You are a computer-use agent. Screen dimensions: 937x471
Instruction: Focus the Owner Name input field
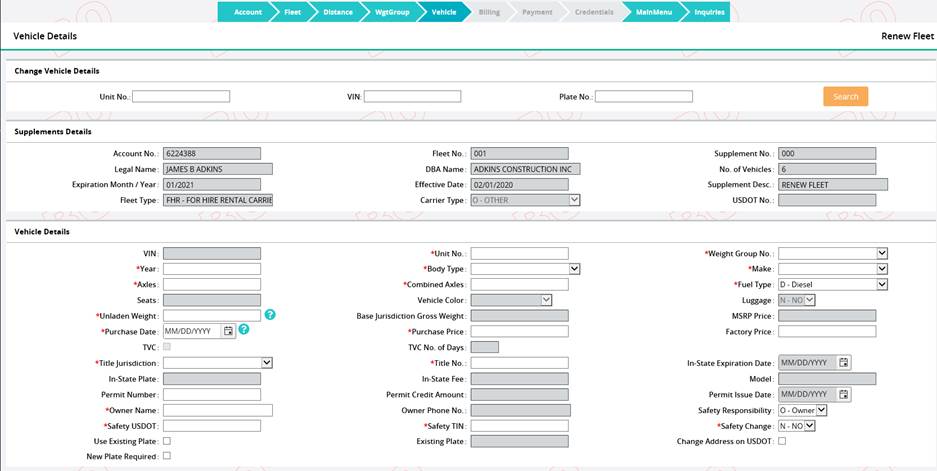pyautogui.click(x=211, y=410)
